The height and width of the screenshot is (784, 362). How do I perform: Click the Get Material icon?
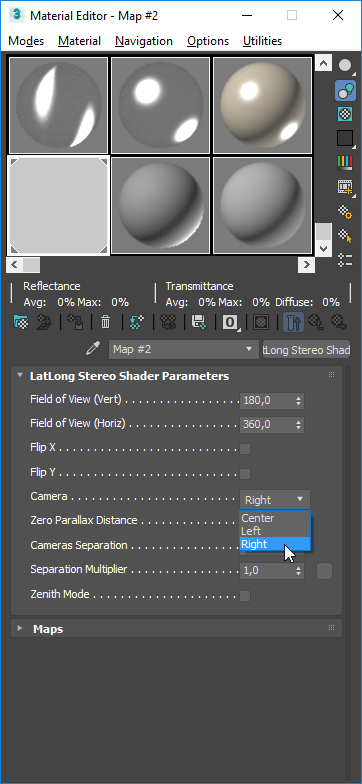(21, 322)
